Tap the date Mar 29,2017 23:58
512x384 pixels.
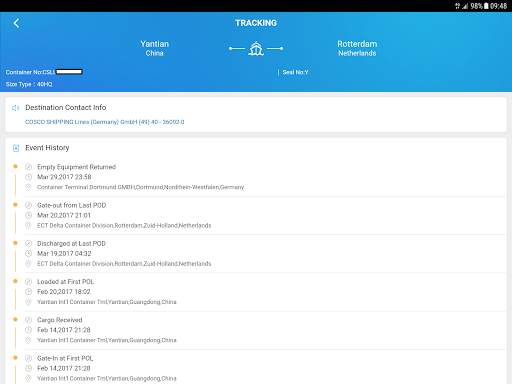pyautogui.click(x=64, y=177)
